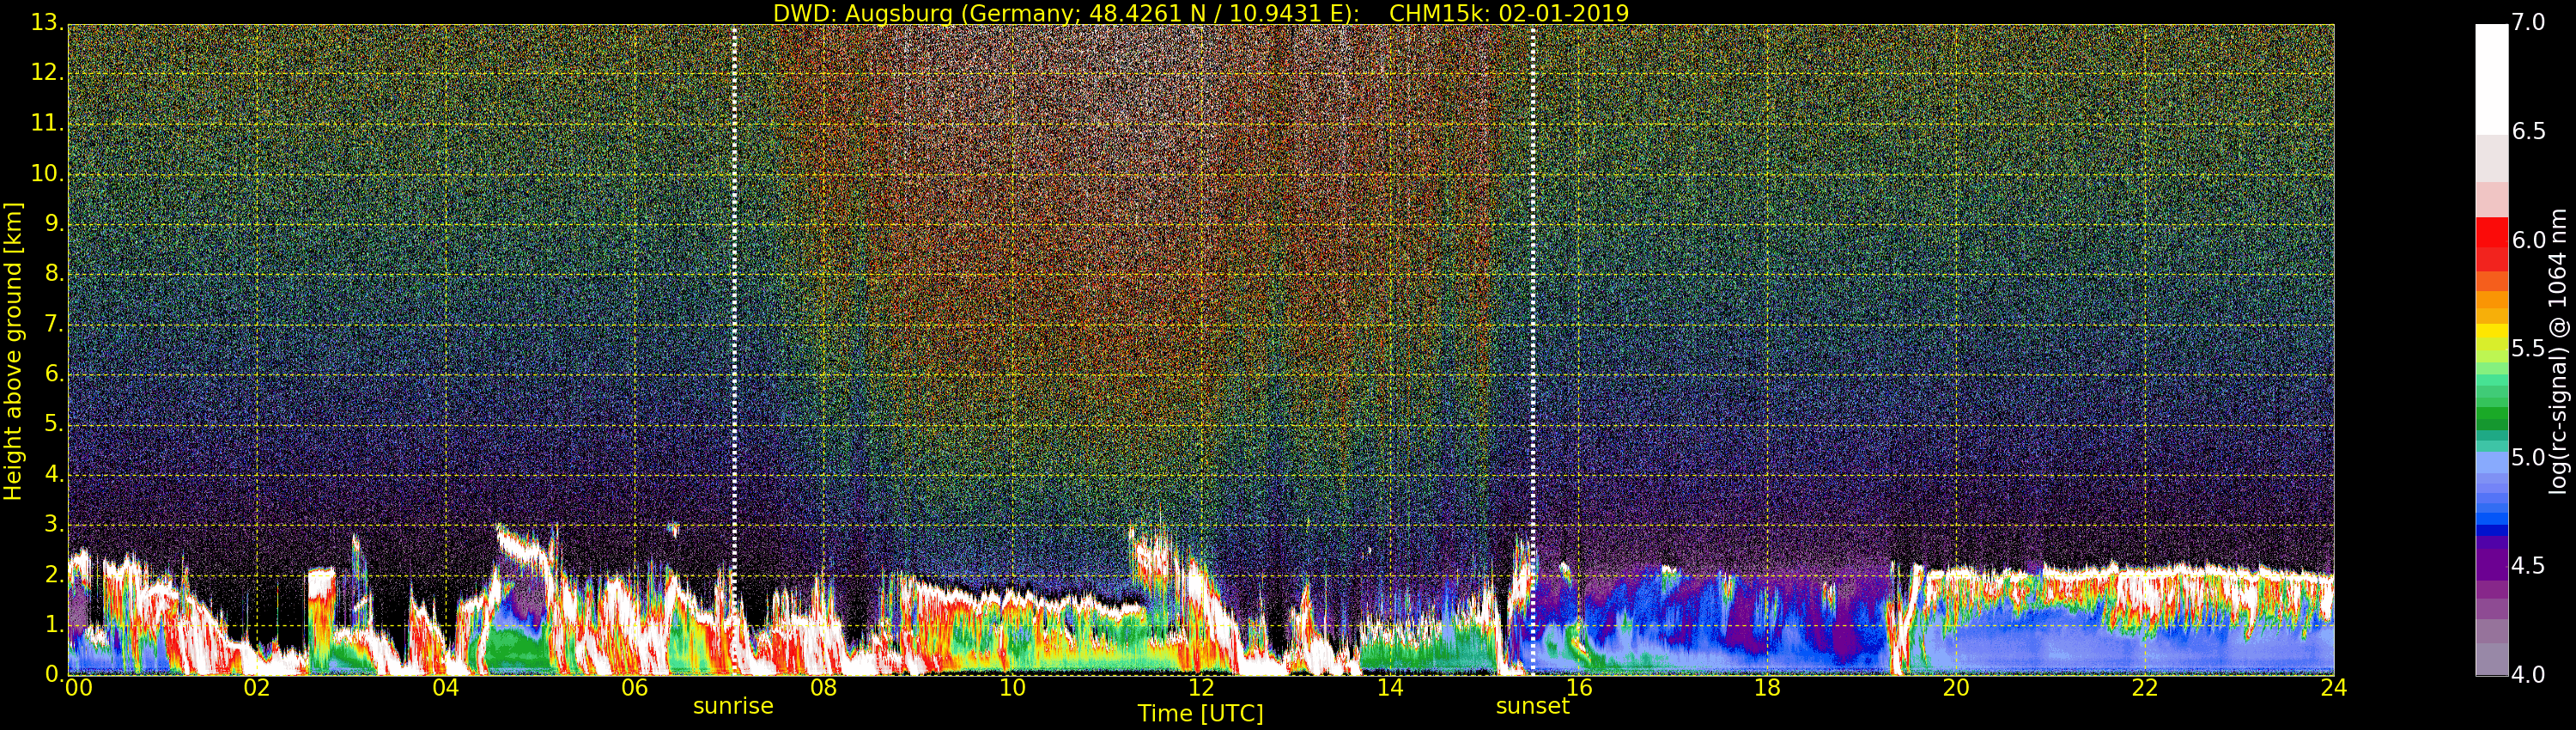This screenshot has width=2576, height=730.
Task: Click the height axis tick "10."
Action: point(46,173)
